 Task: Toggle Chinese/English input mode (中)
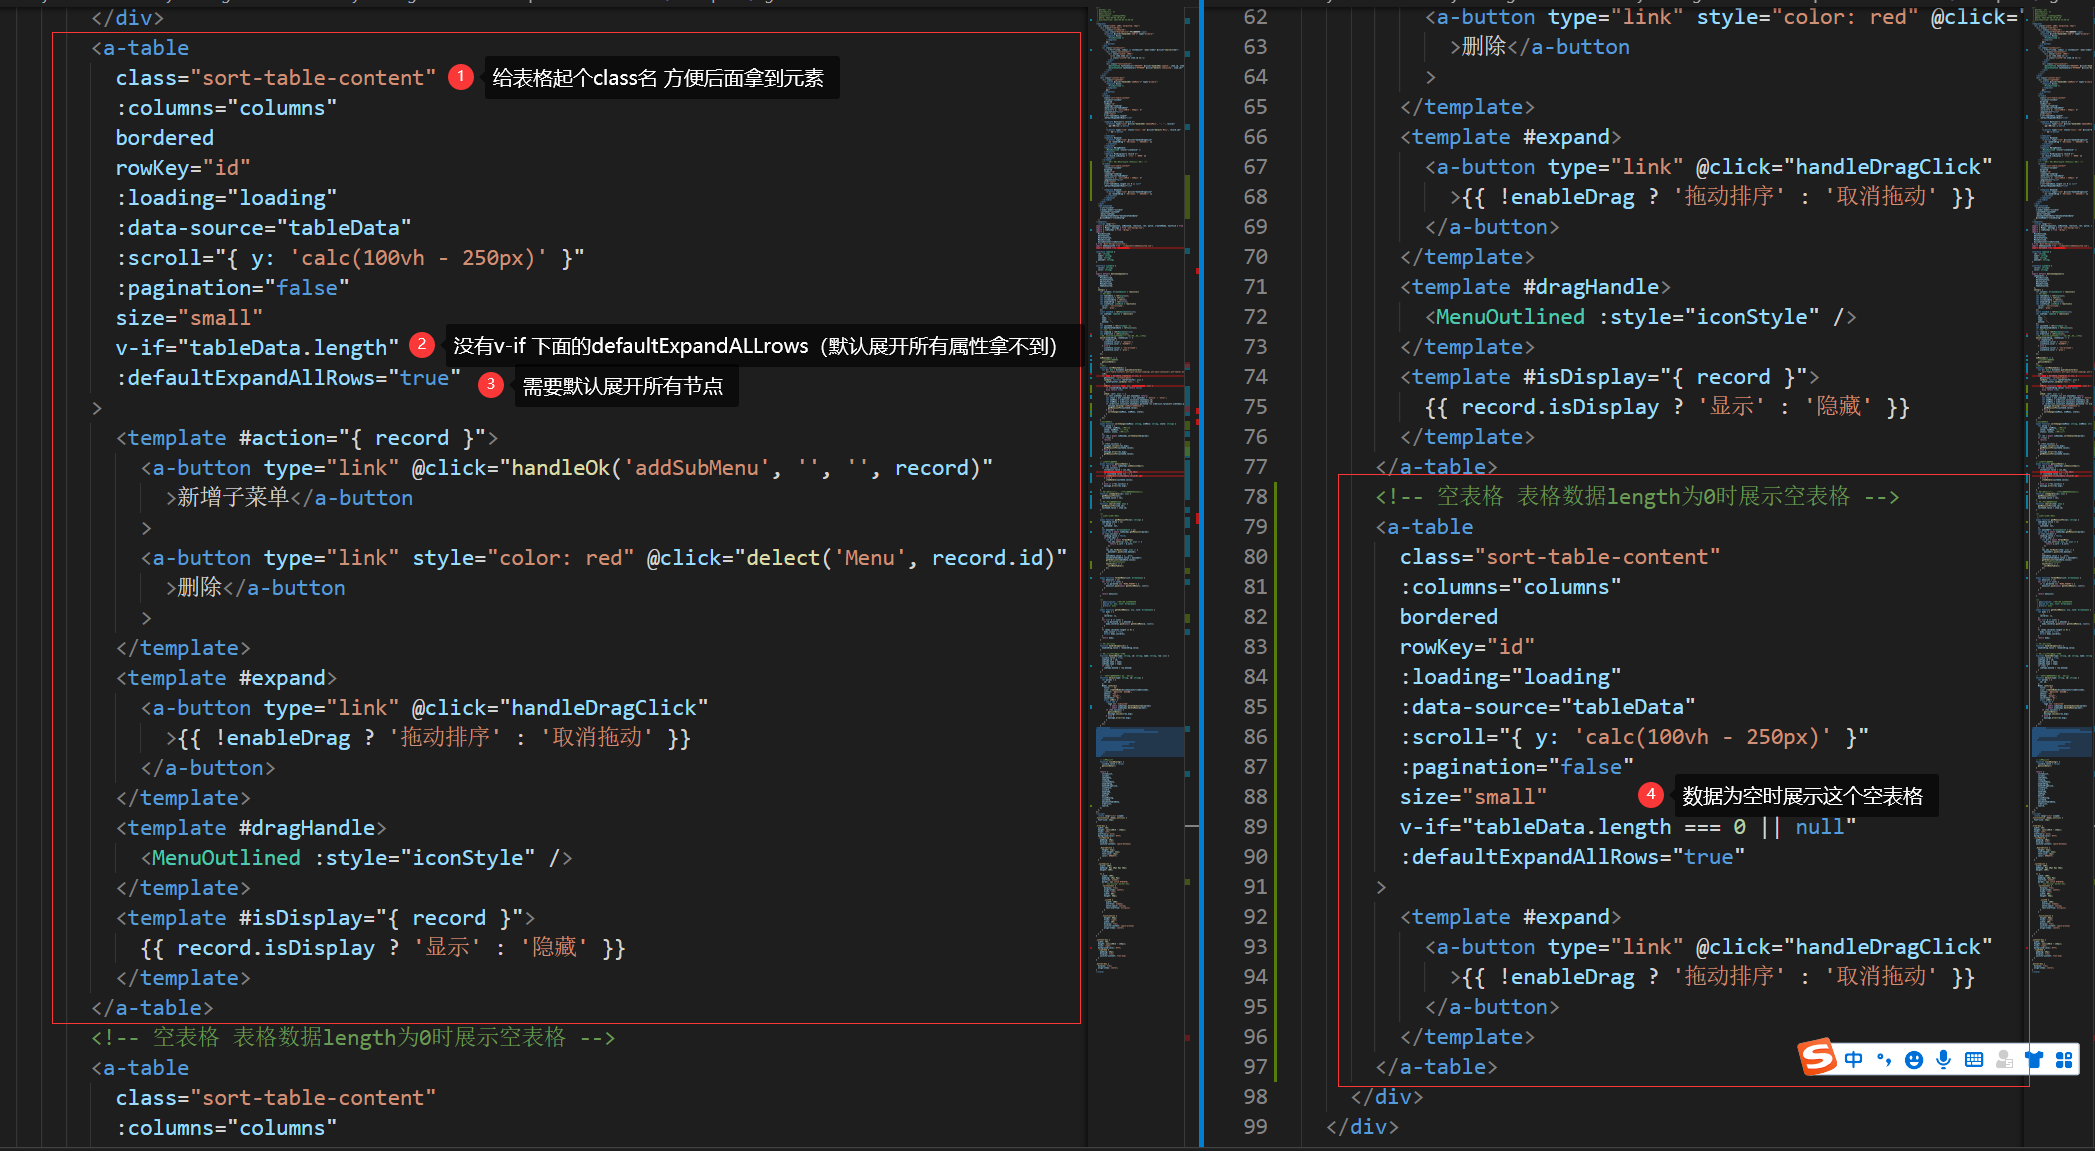pos(1854,1060)
